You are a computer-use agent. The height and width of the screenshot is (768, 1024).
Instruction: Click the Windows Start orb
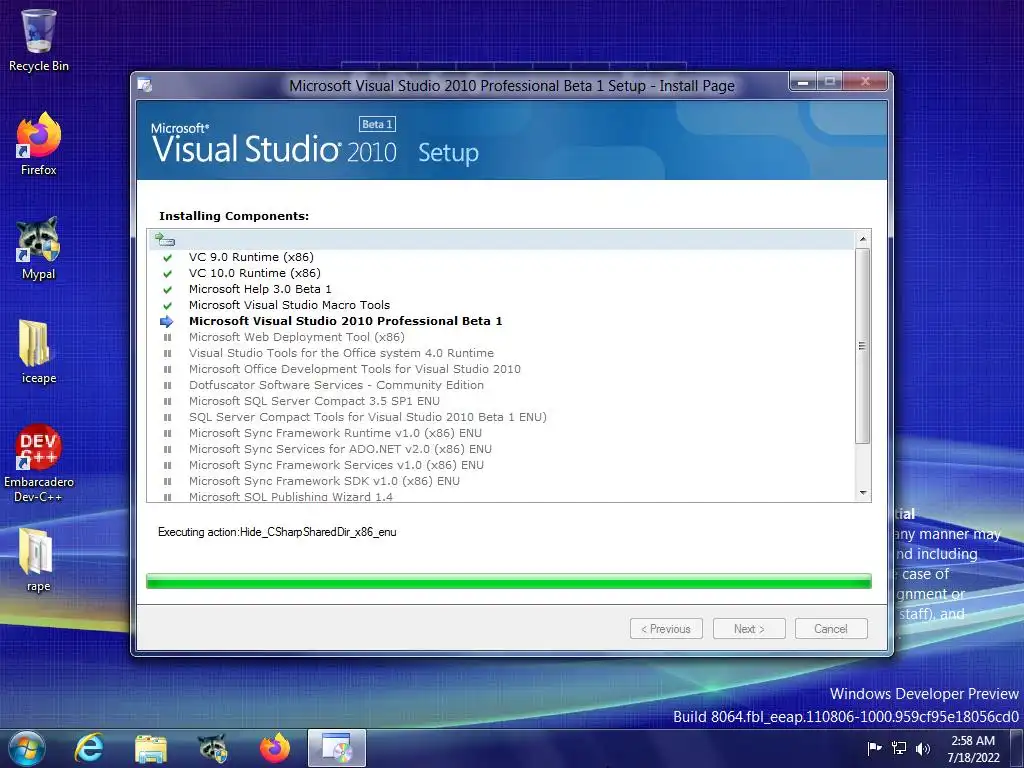[x=27, y=748]
